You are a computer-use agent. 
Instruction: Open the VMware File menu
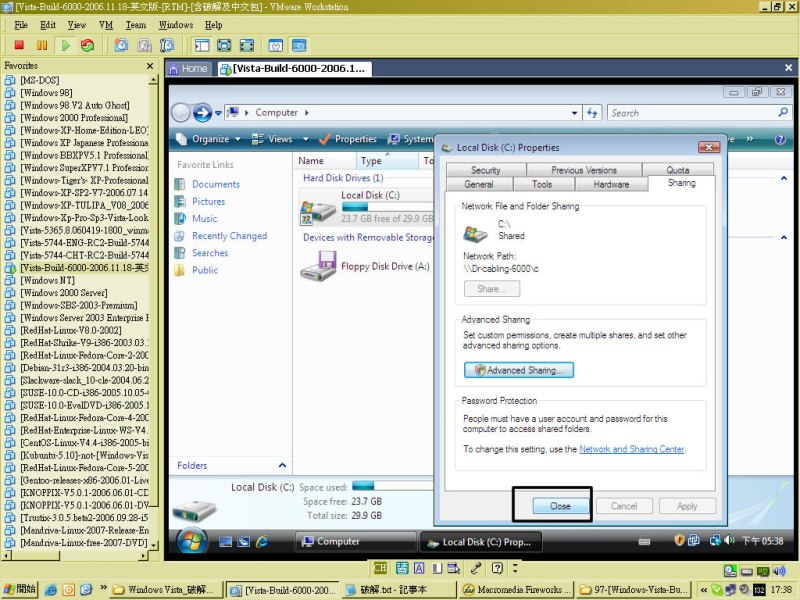21,25
